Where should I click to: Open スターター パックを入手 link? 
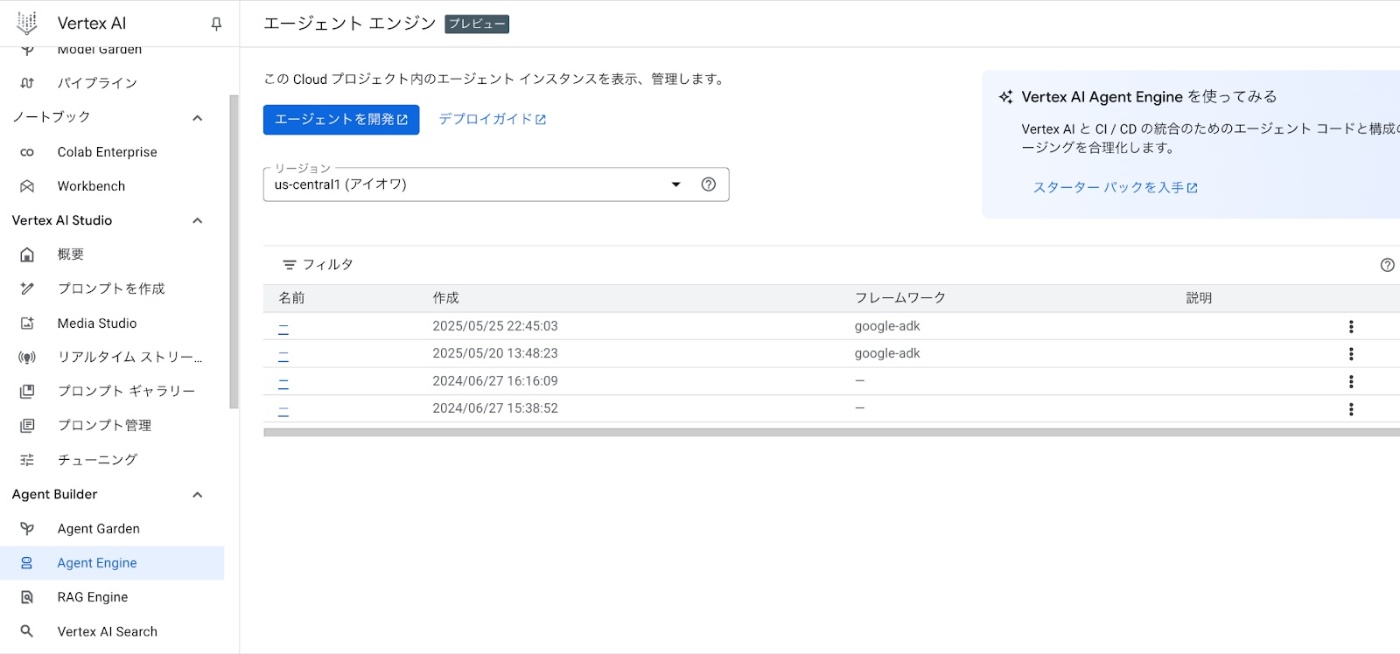click(1115, 188)
